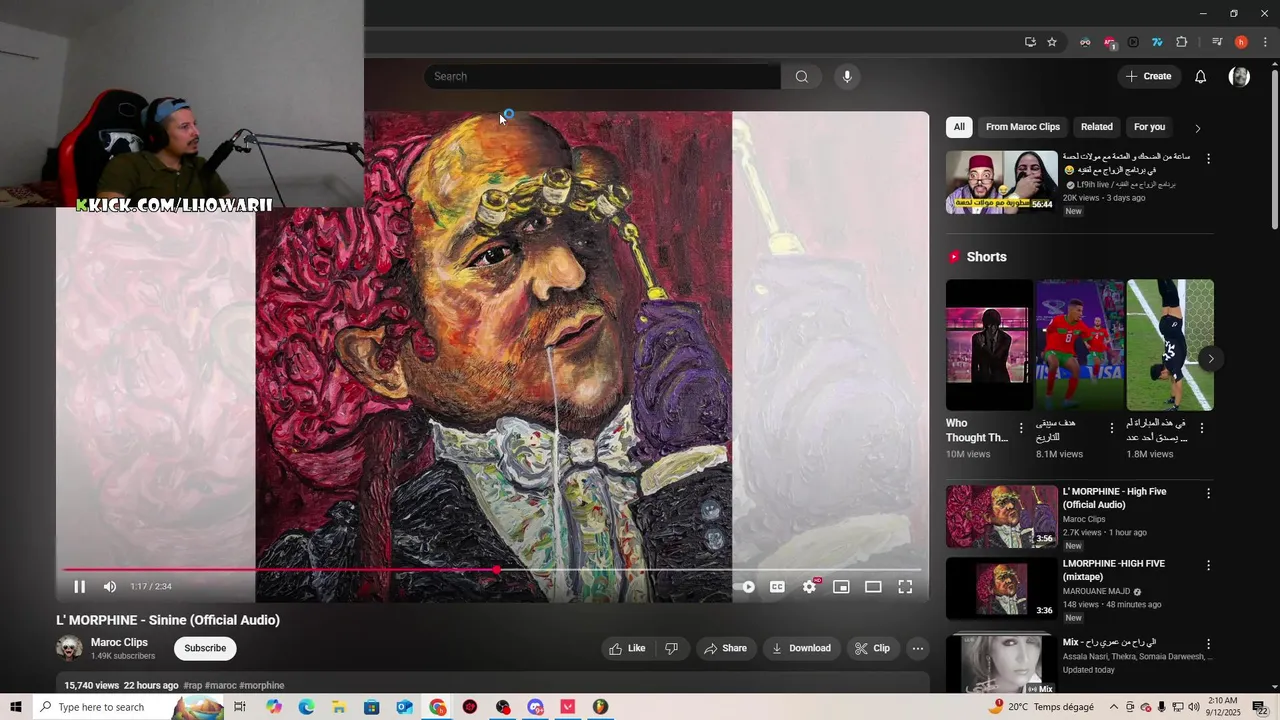1280x720 pixels.
Task: Open FL Studio from the taskbar
Action: (601, 707)
